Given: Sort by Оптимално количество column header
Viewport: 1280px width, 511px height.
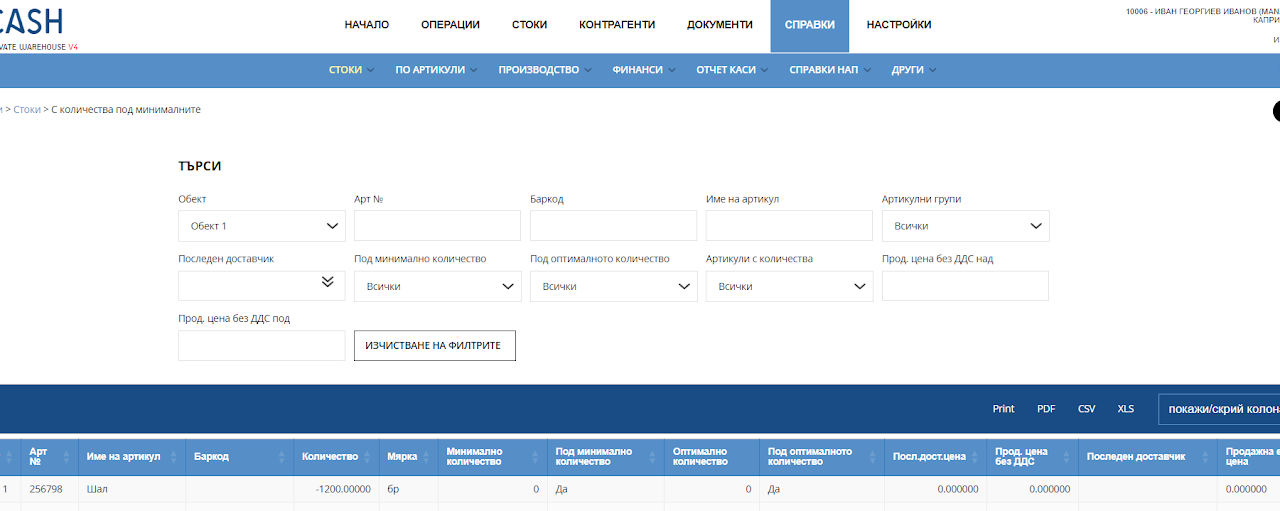Looking at the screenshot, I should tap(712, 456).
